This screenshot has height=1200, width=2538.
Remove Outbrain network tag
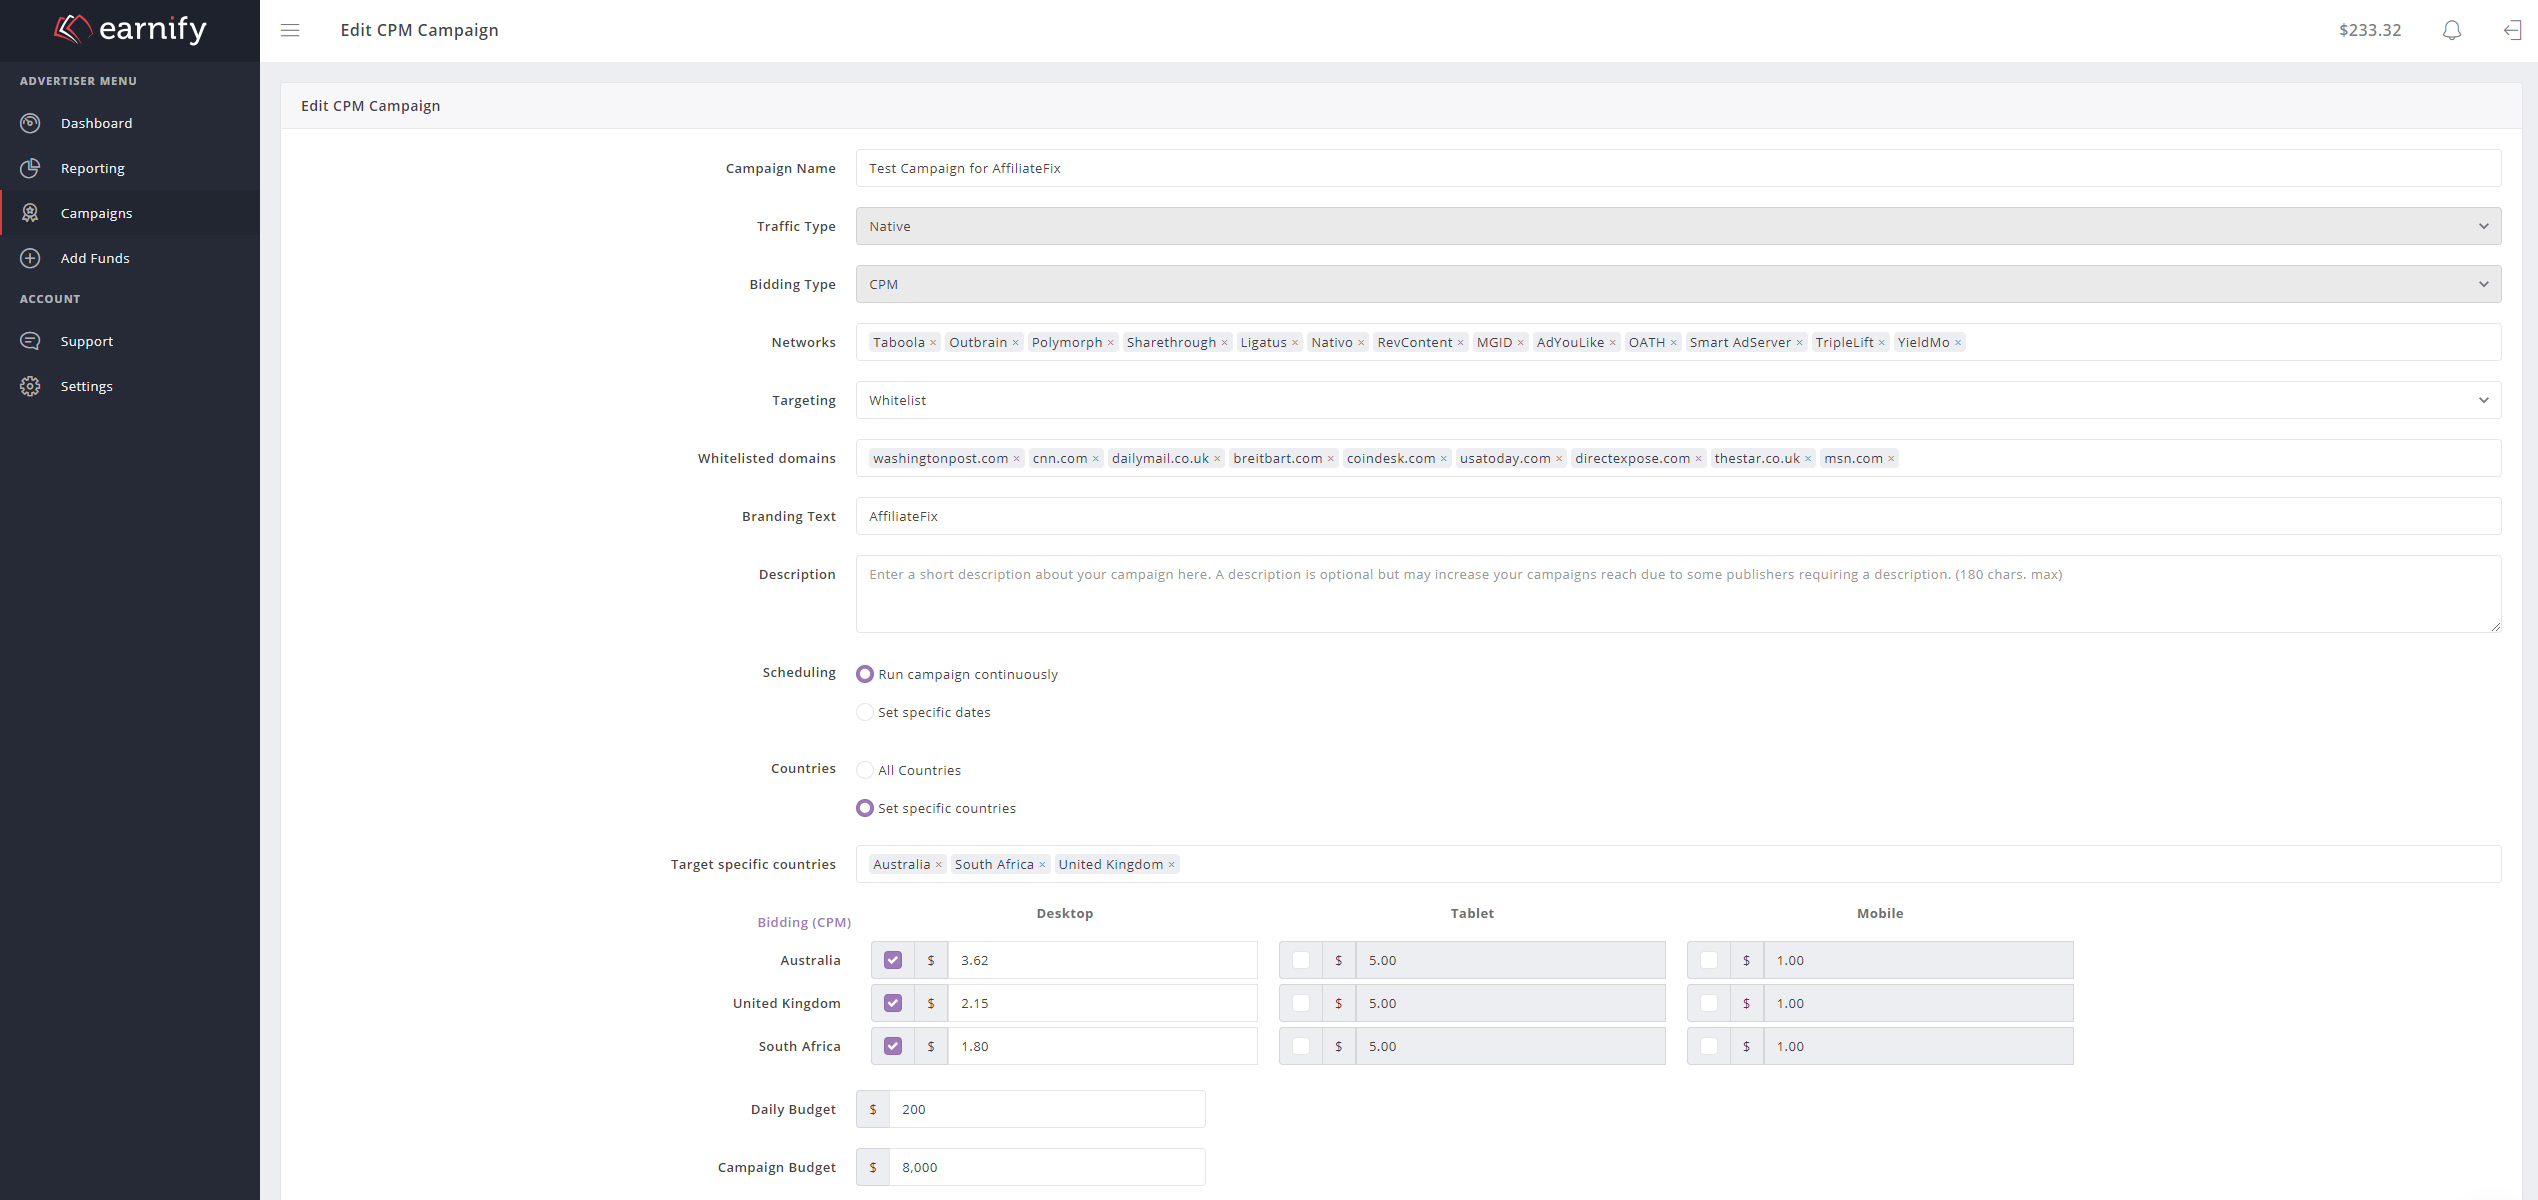1015,343
